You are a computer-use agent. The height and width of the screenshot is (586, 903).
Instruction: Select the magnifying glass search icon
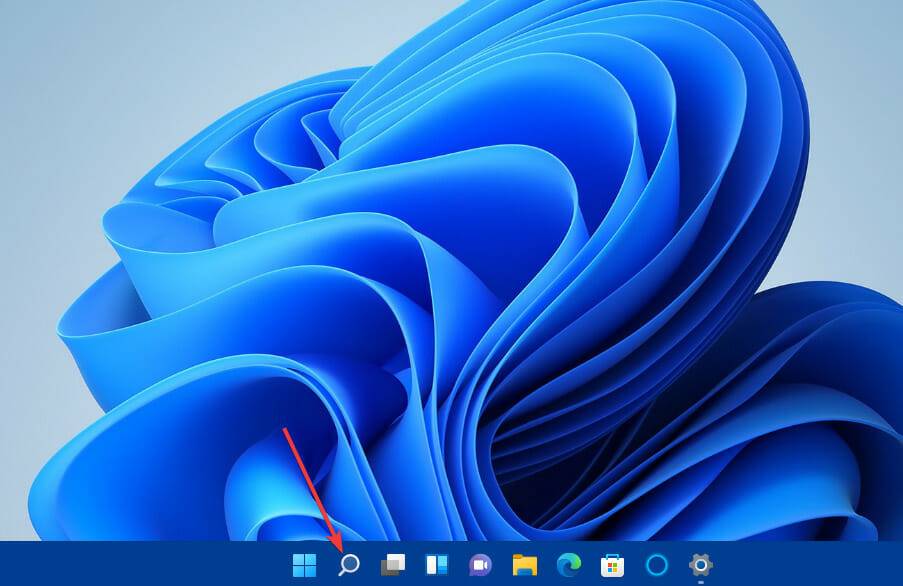(x=347, y=565)
